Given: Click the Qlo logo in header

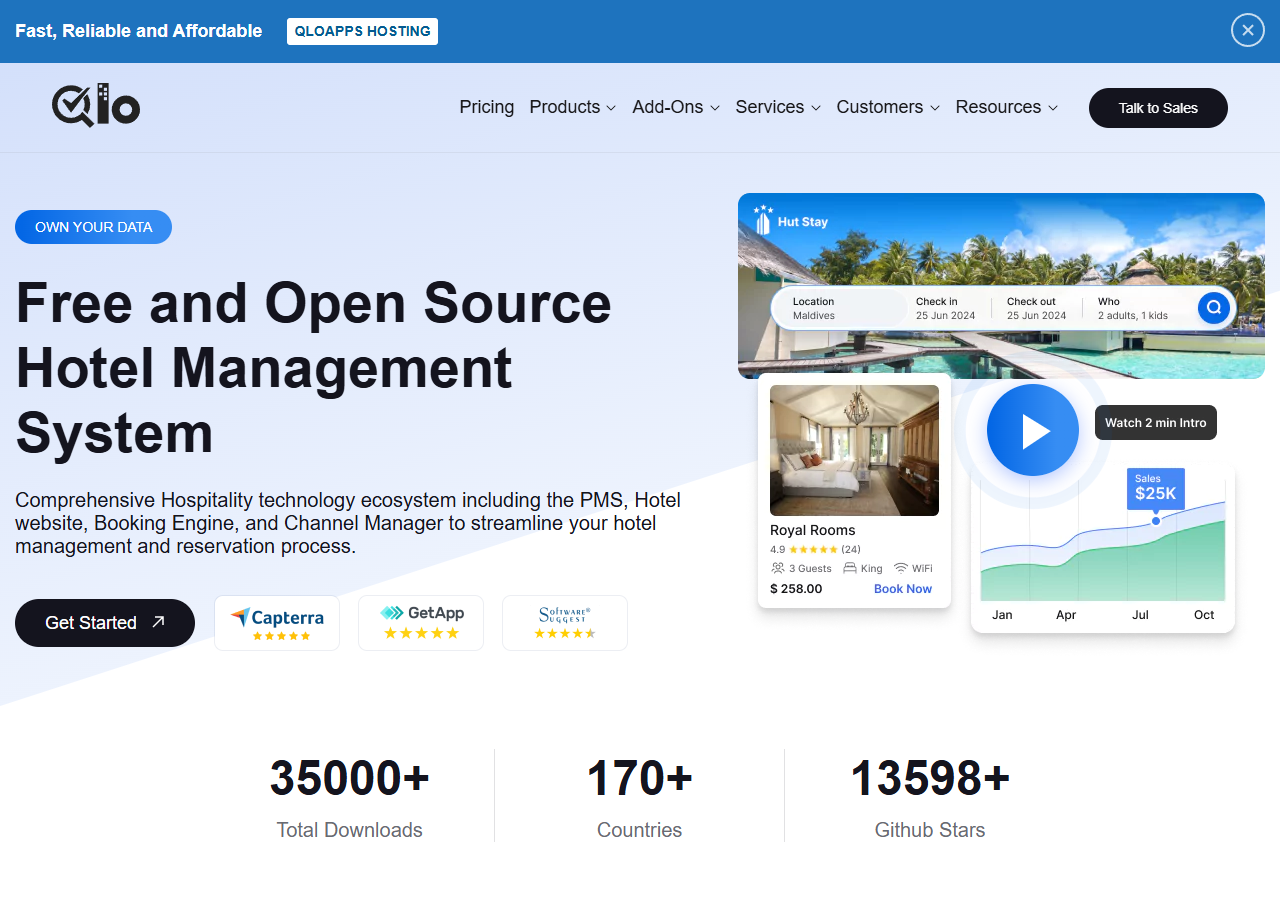Looking at the screenshot, I should 96,106.
